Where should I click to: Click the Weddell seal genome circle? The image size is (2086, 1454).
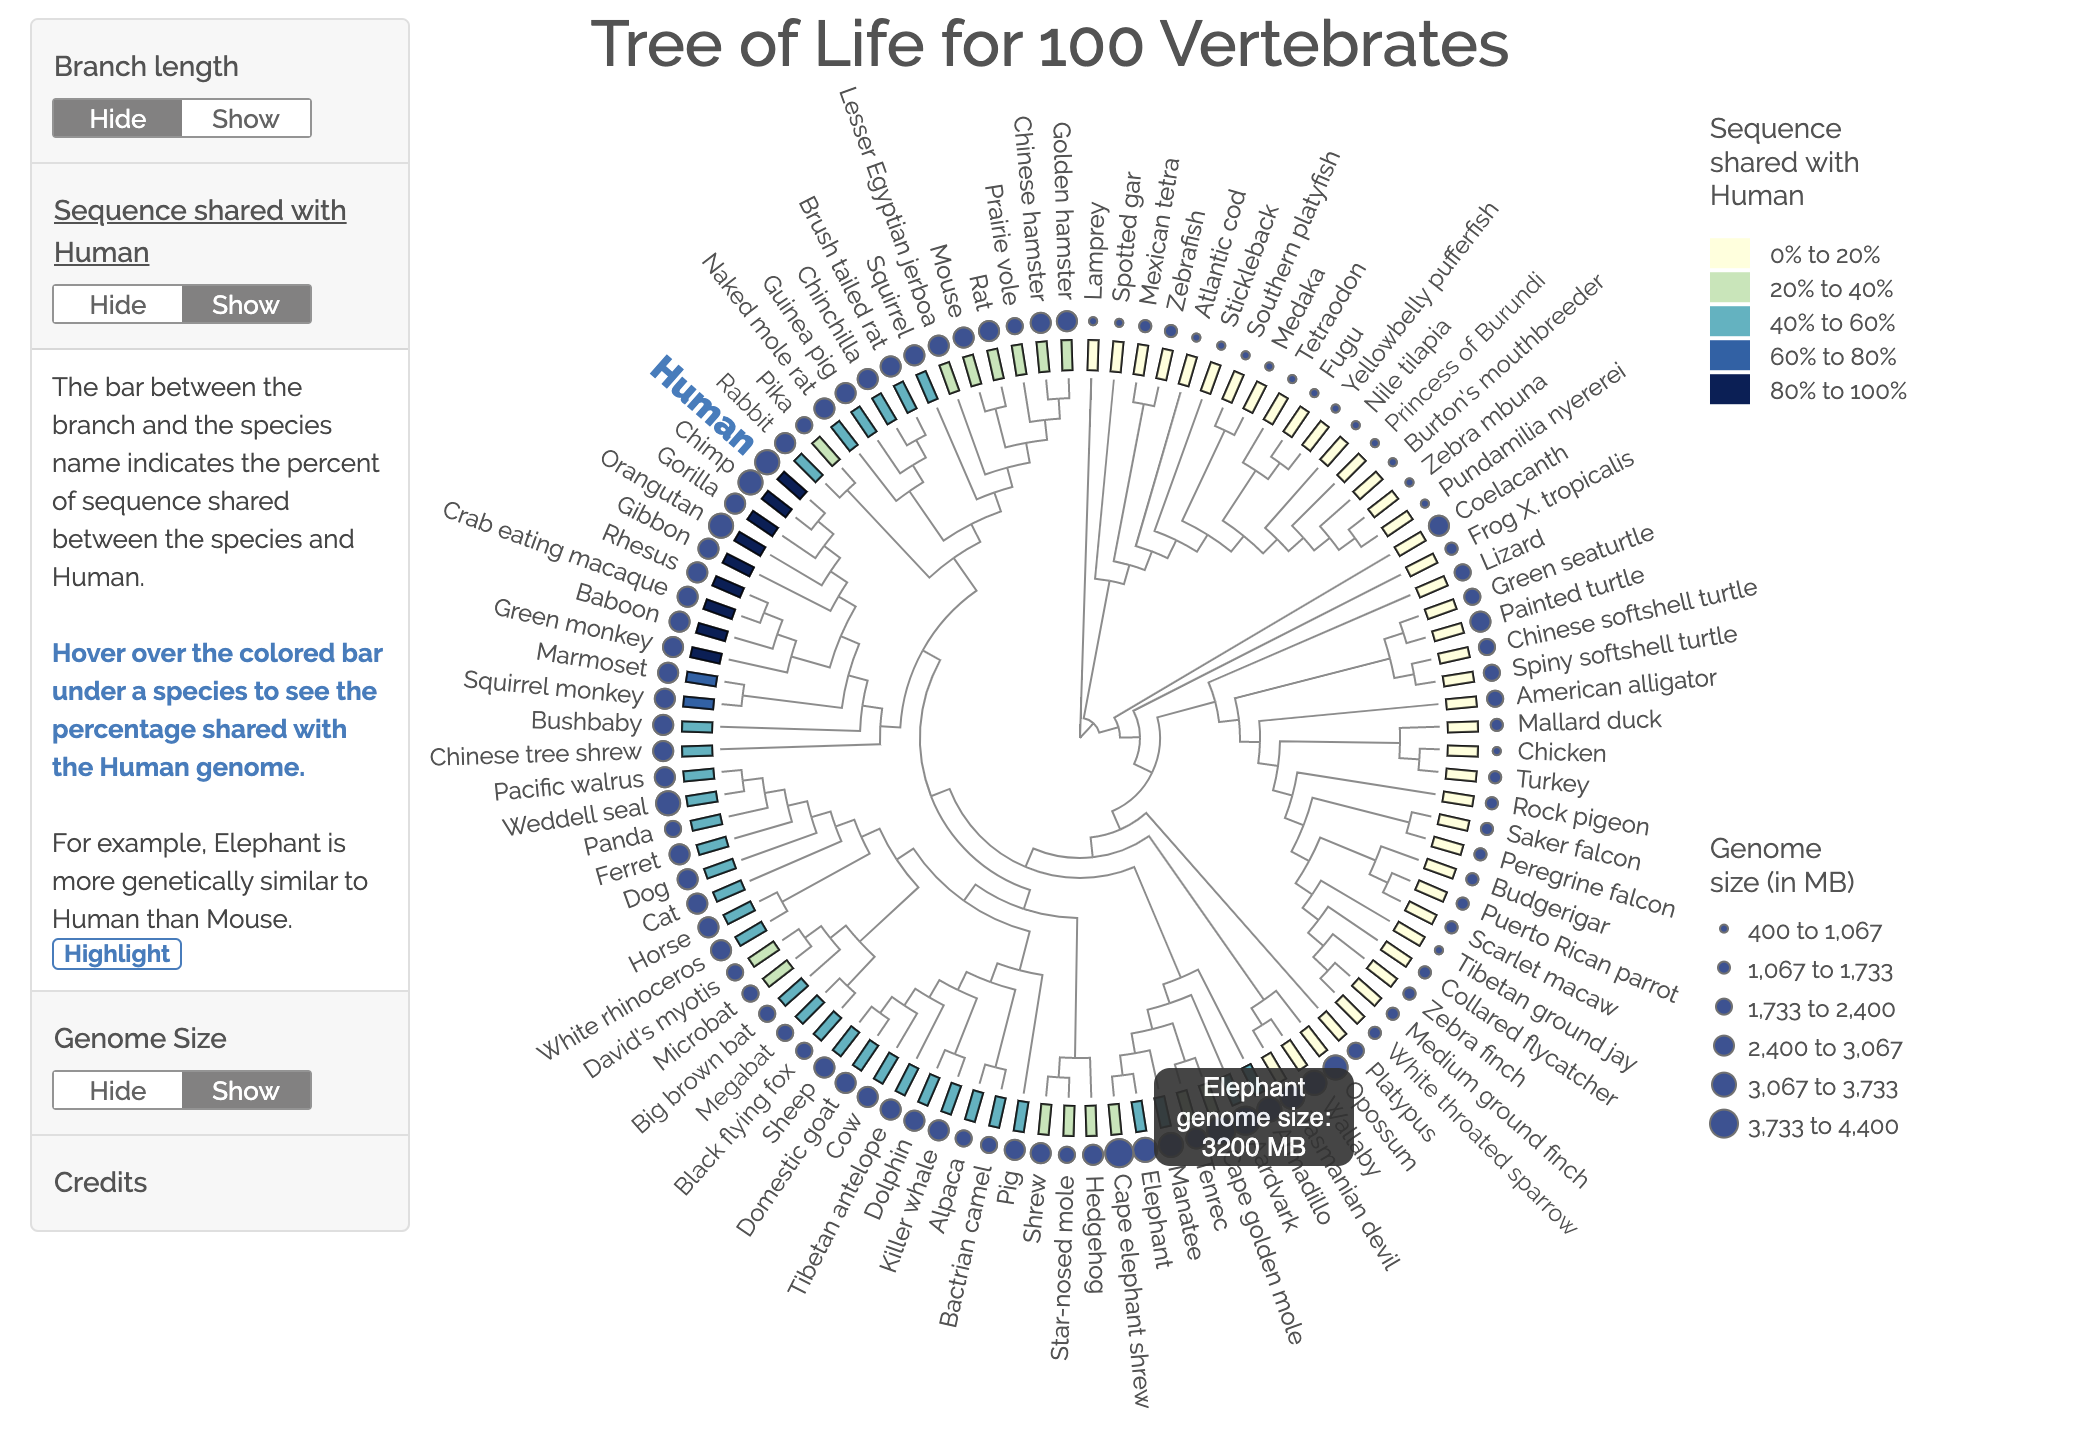tap(668, 802)
